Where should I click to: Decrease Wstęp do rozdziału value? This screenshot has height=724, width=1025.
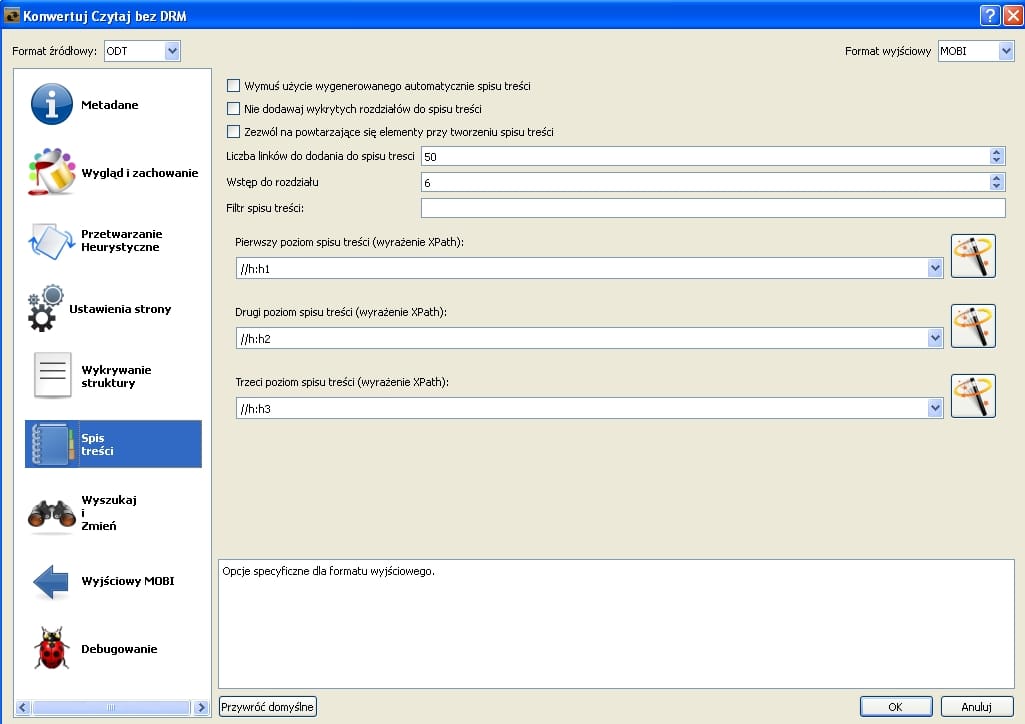click(996, 186)
